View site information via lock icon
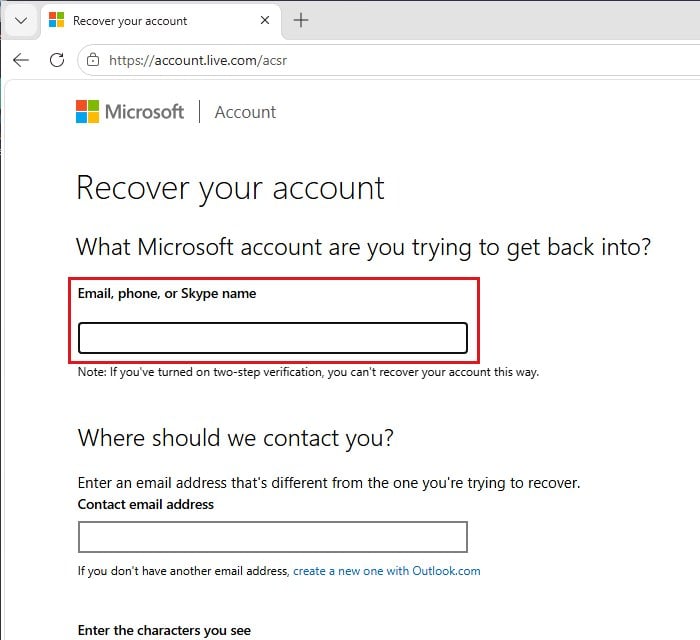This screenshot has height=640, width=700. click(x=93, y=60)
